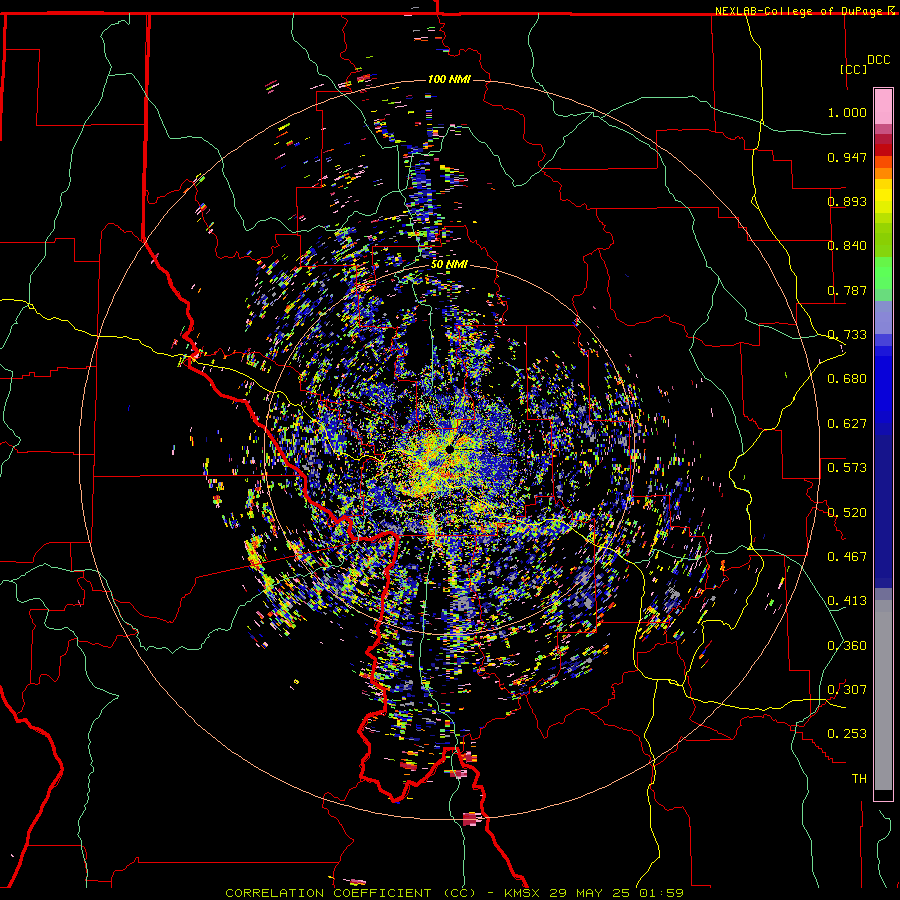Viewport: 900px width, 900px height.
Task: Click the 1.000 scale value
Action: coord(847,112)
